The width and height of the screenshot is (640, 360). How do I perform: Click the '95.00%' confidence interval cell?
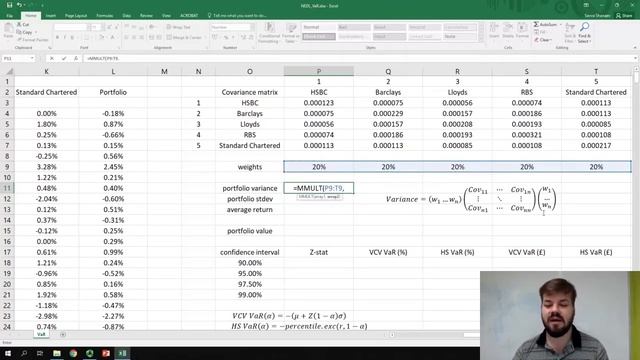[x=250, y=273]
